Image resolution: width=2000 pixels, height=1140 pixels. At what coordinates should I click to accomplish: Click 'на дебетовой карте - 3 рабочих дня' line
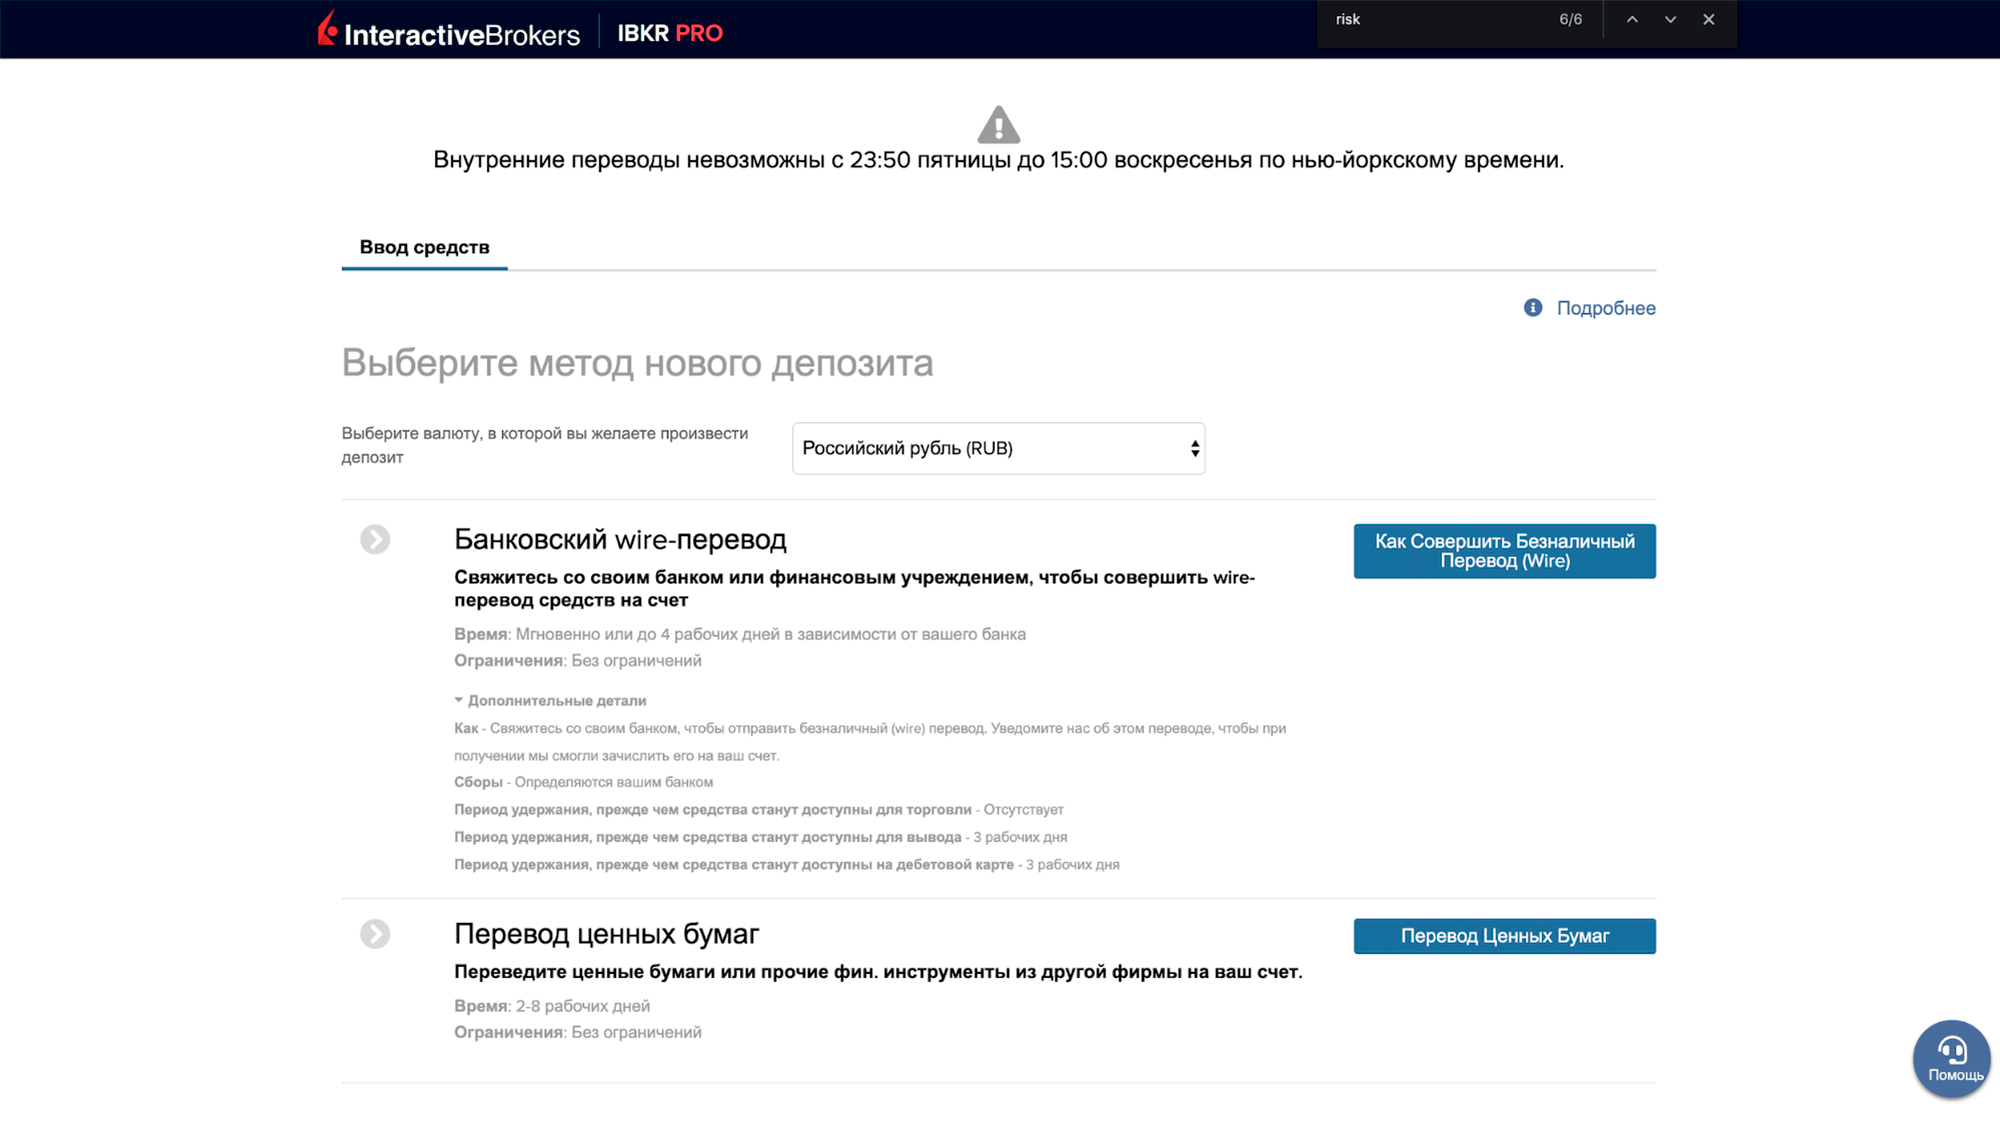[786, 865]
